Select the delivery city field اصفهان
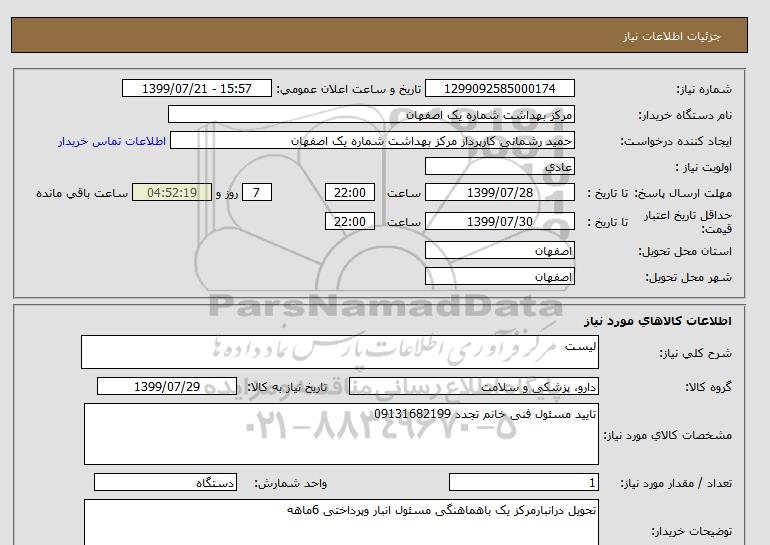Image resolution: width=770 pixels, height=545 pixels. pyautogui.click(x=499, y=276)
